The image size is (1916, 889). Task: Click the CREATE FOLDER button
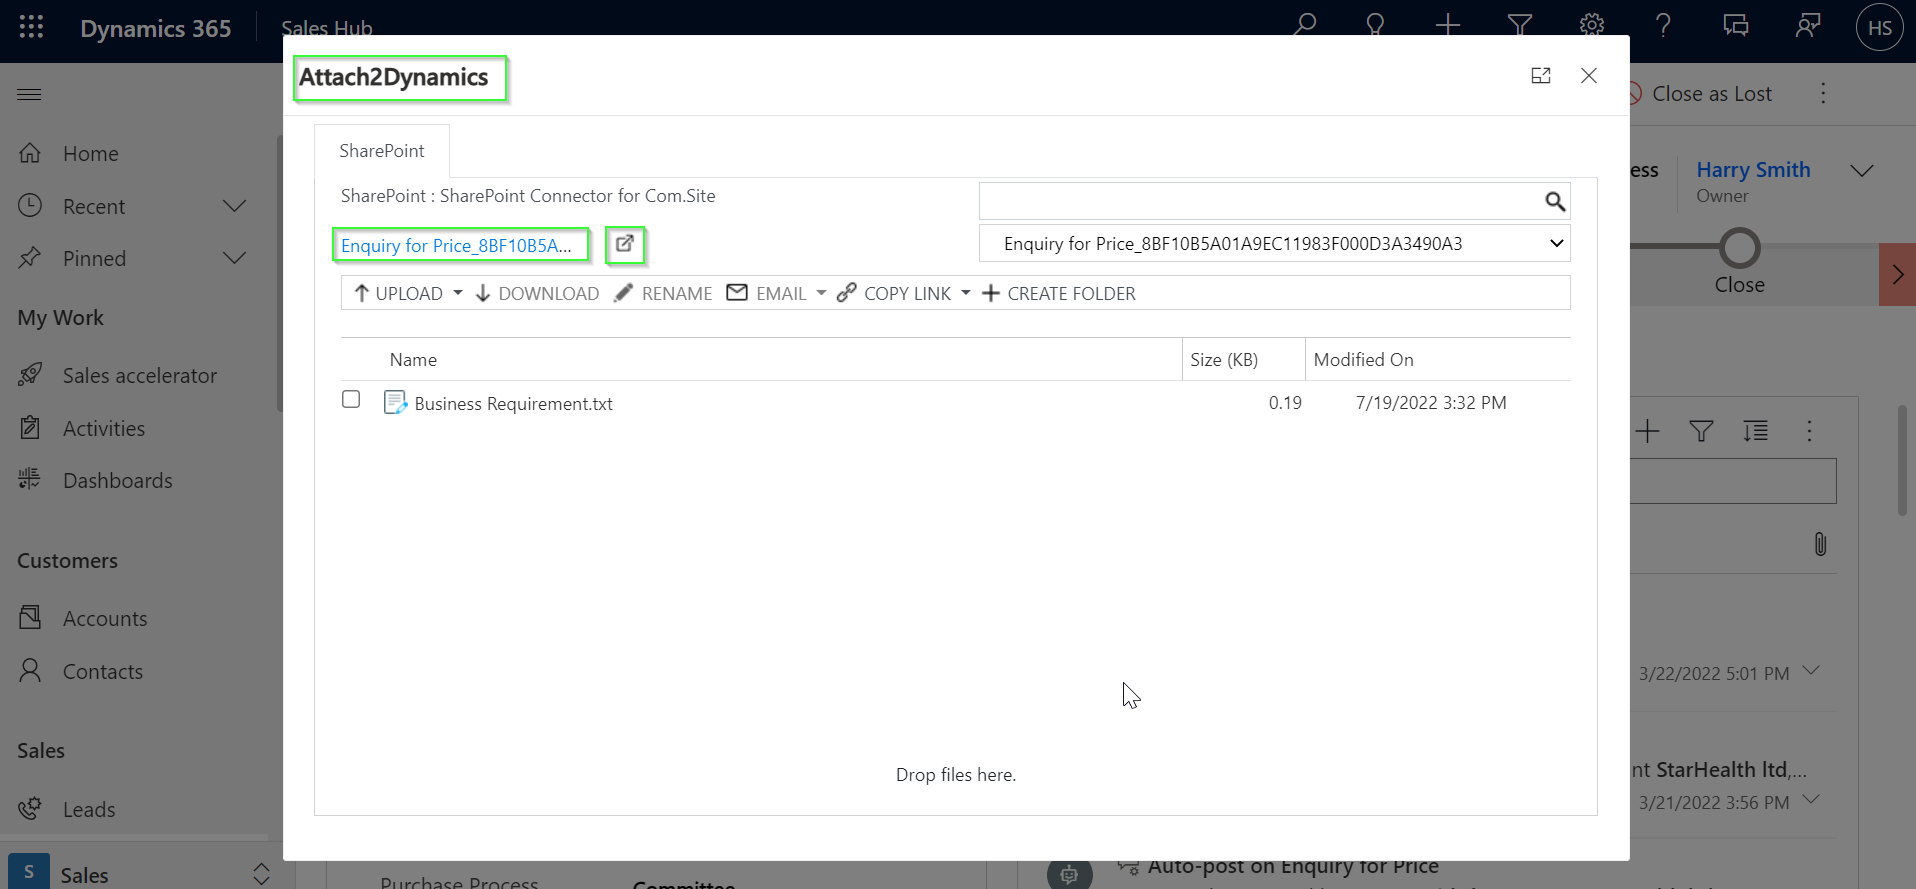[x=1059, y=293]
